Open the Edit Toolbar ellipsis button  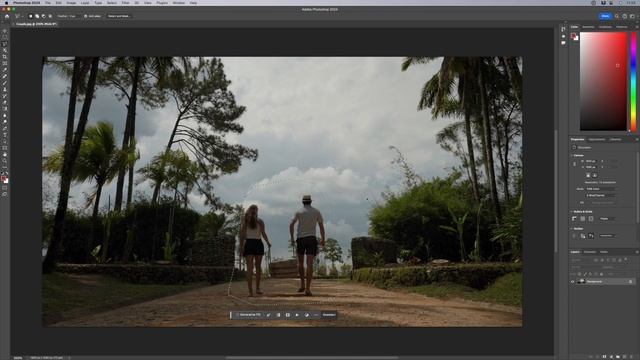(x=5, y=167)
